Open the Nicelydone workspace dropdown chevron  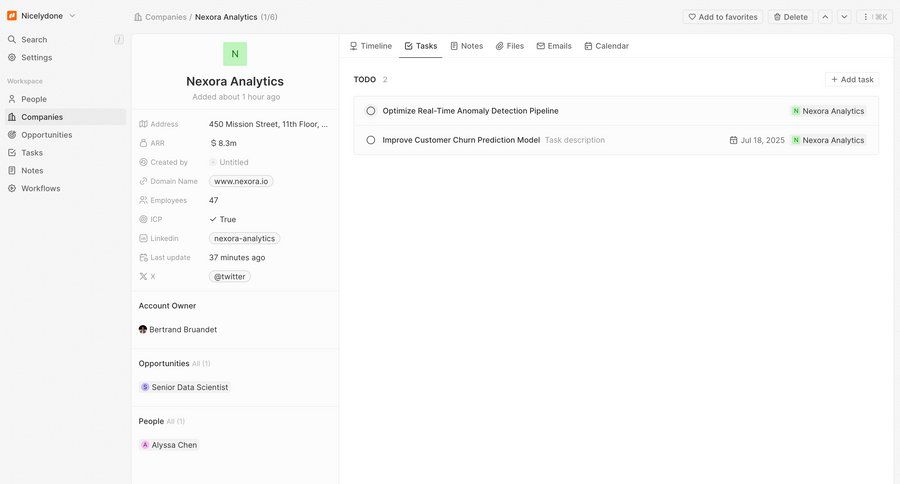(x=72, y=16)
